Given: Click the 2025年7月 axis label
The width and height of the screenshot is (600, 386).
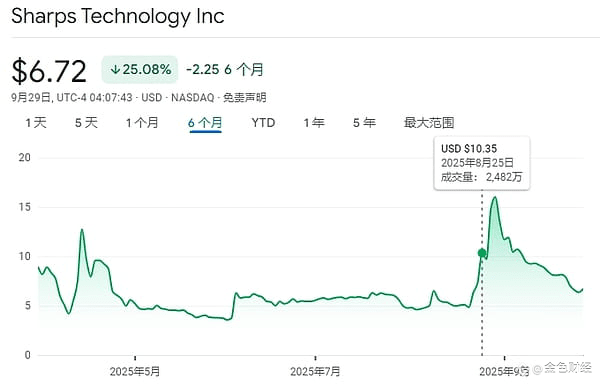Looking at the screenshot, I should tap(315, 371).
